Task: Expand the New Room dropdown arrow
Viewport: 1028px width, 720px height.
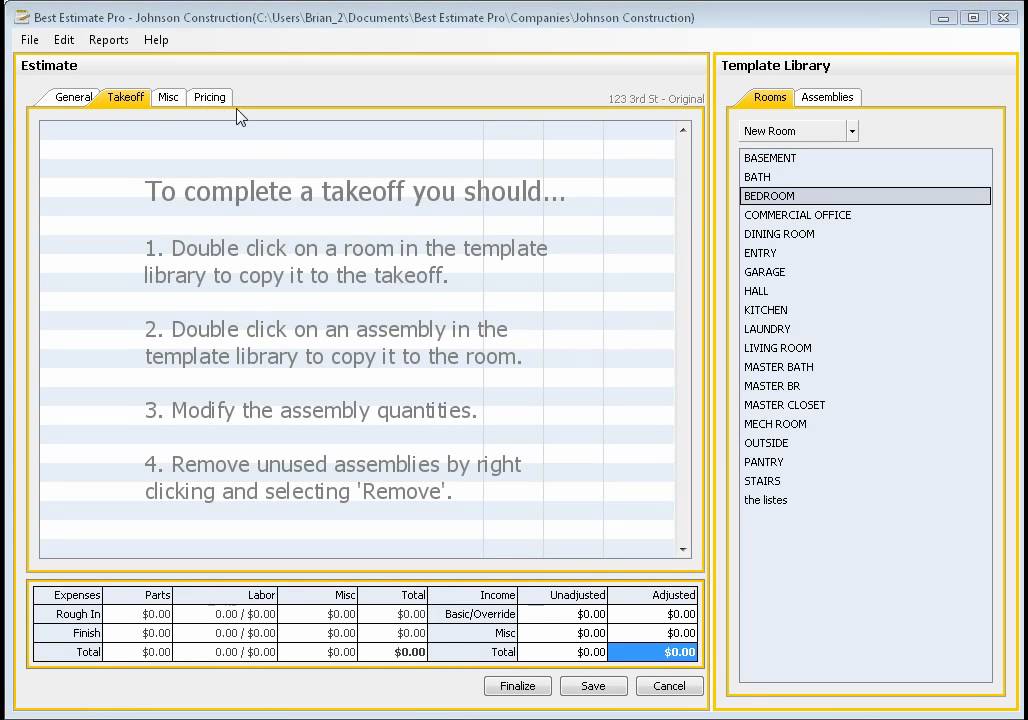Action: click(852, 131)
